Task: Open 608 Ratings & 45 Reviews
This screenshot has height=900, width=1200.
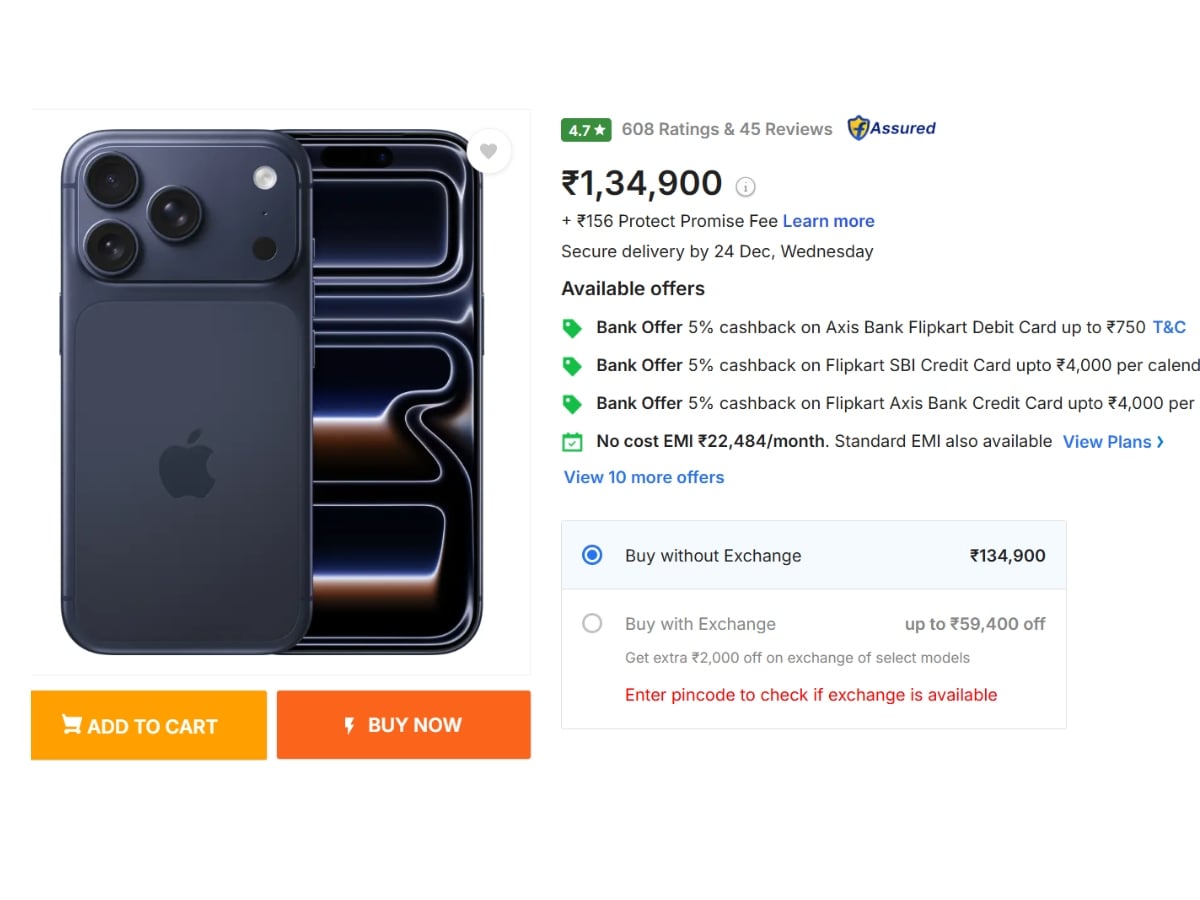Action: pos(727,129)
